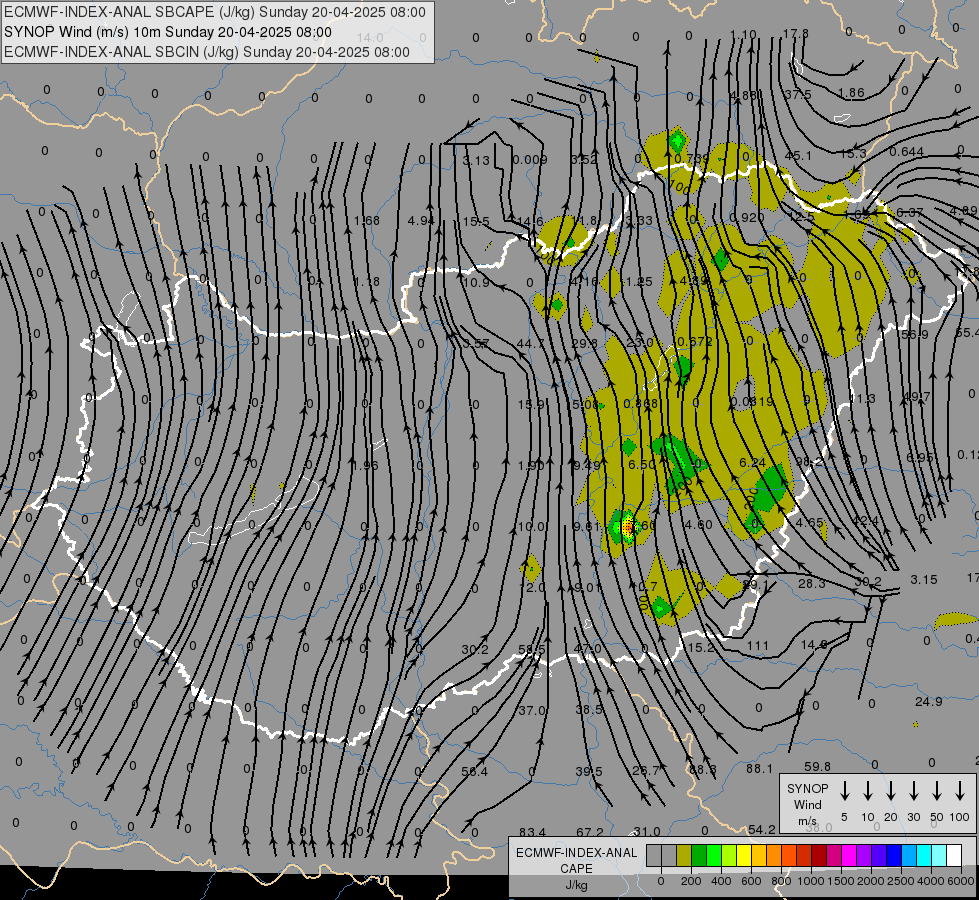Click the '6000' scale label

click(961, 881)
